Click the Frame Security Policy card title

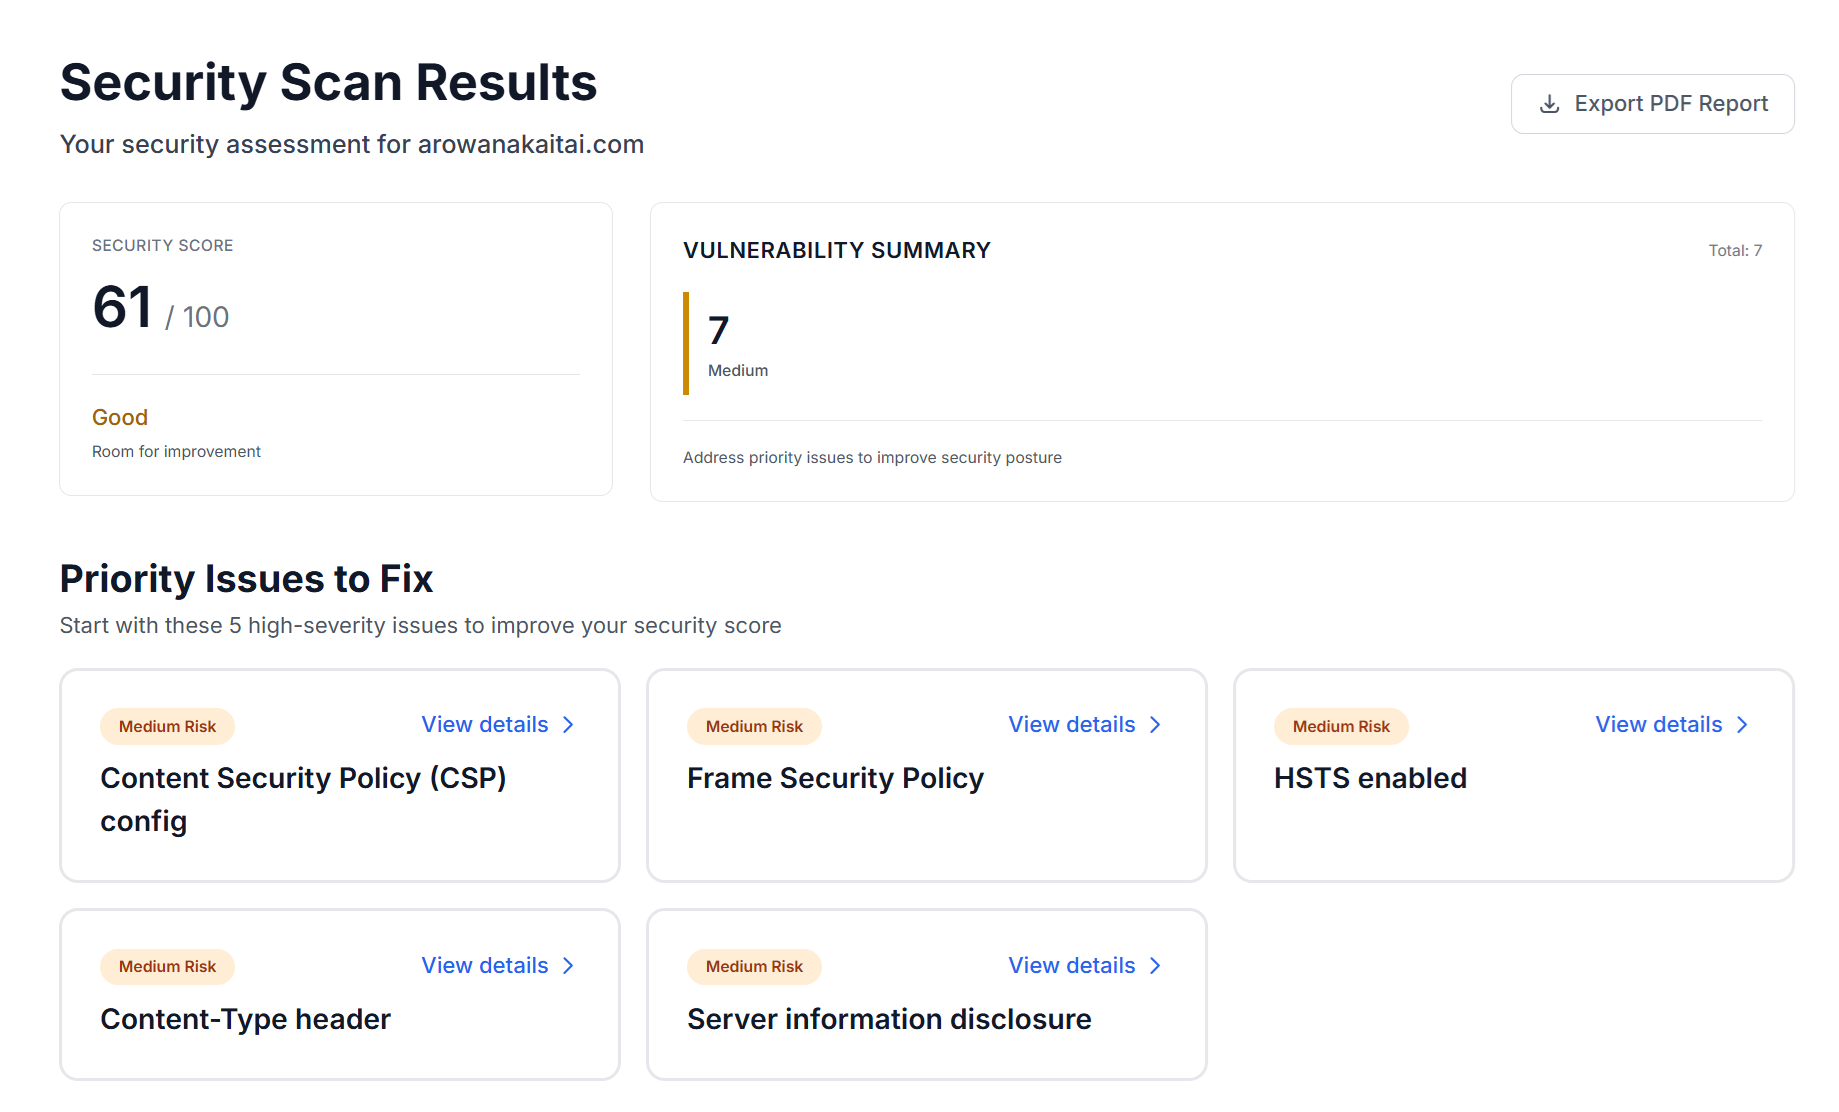click(835, 778)
